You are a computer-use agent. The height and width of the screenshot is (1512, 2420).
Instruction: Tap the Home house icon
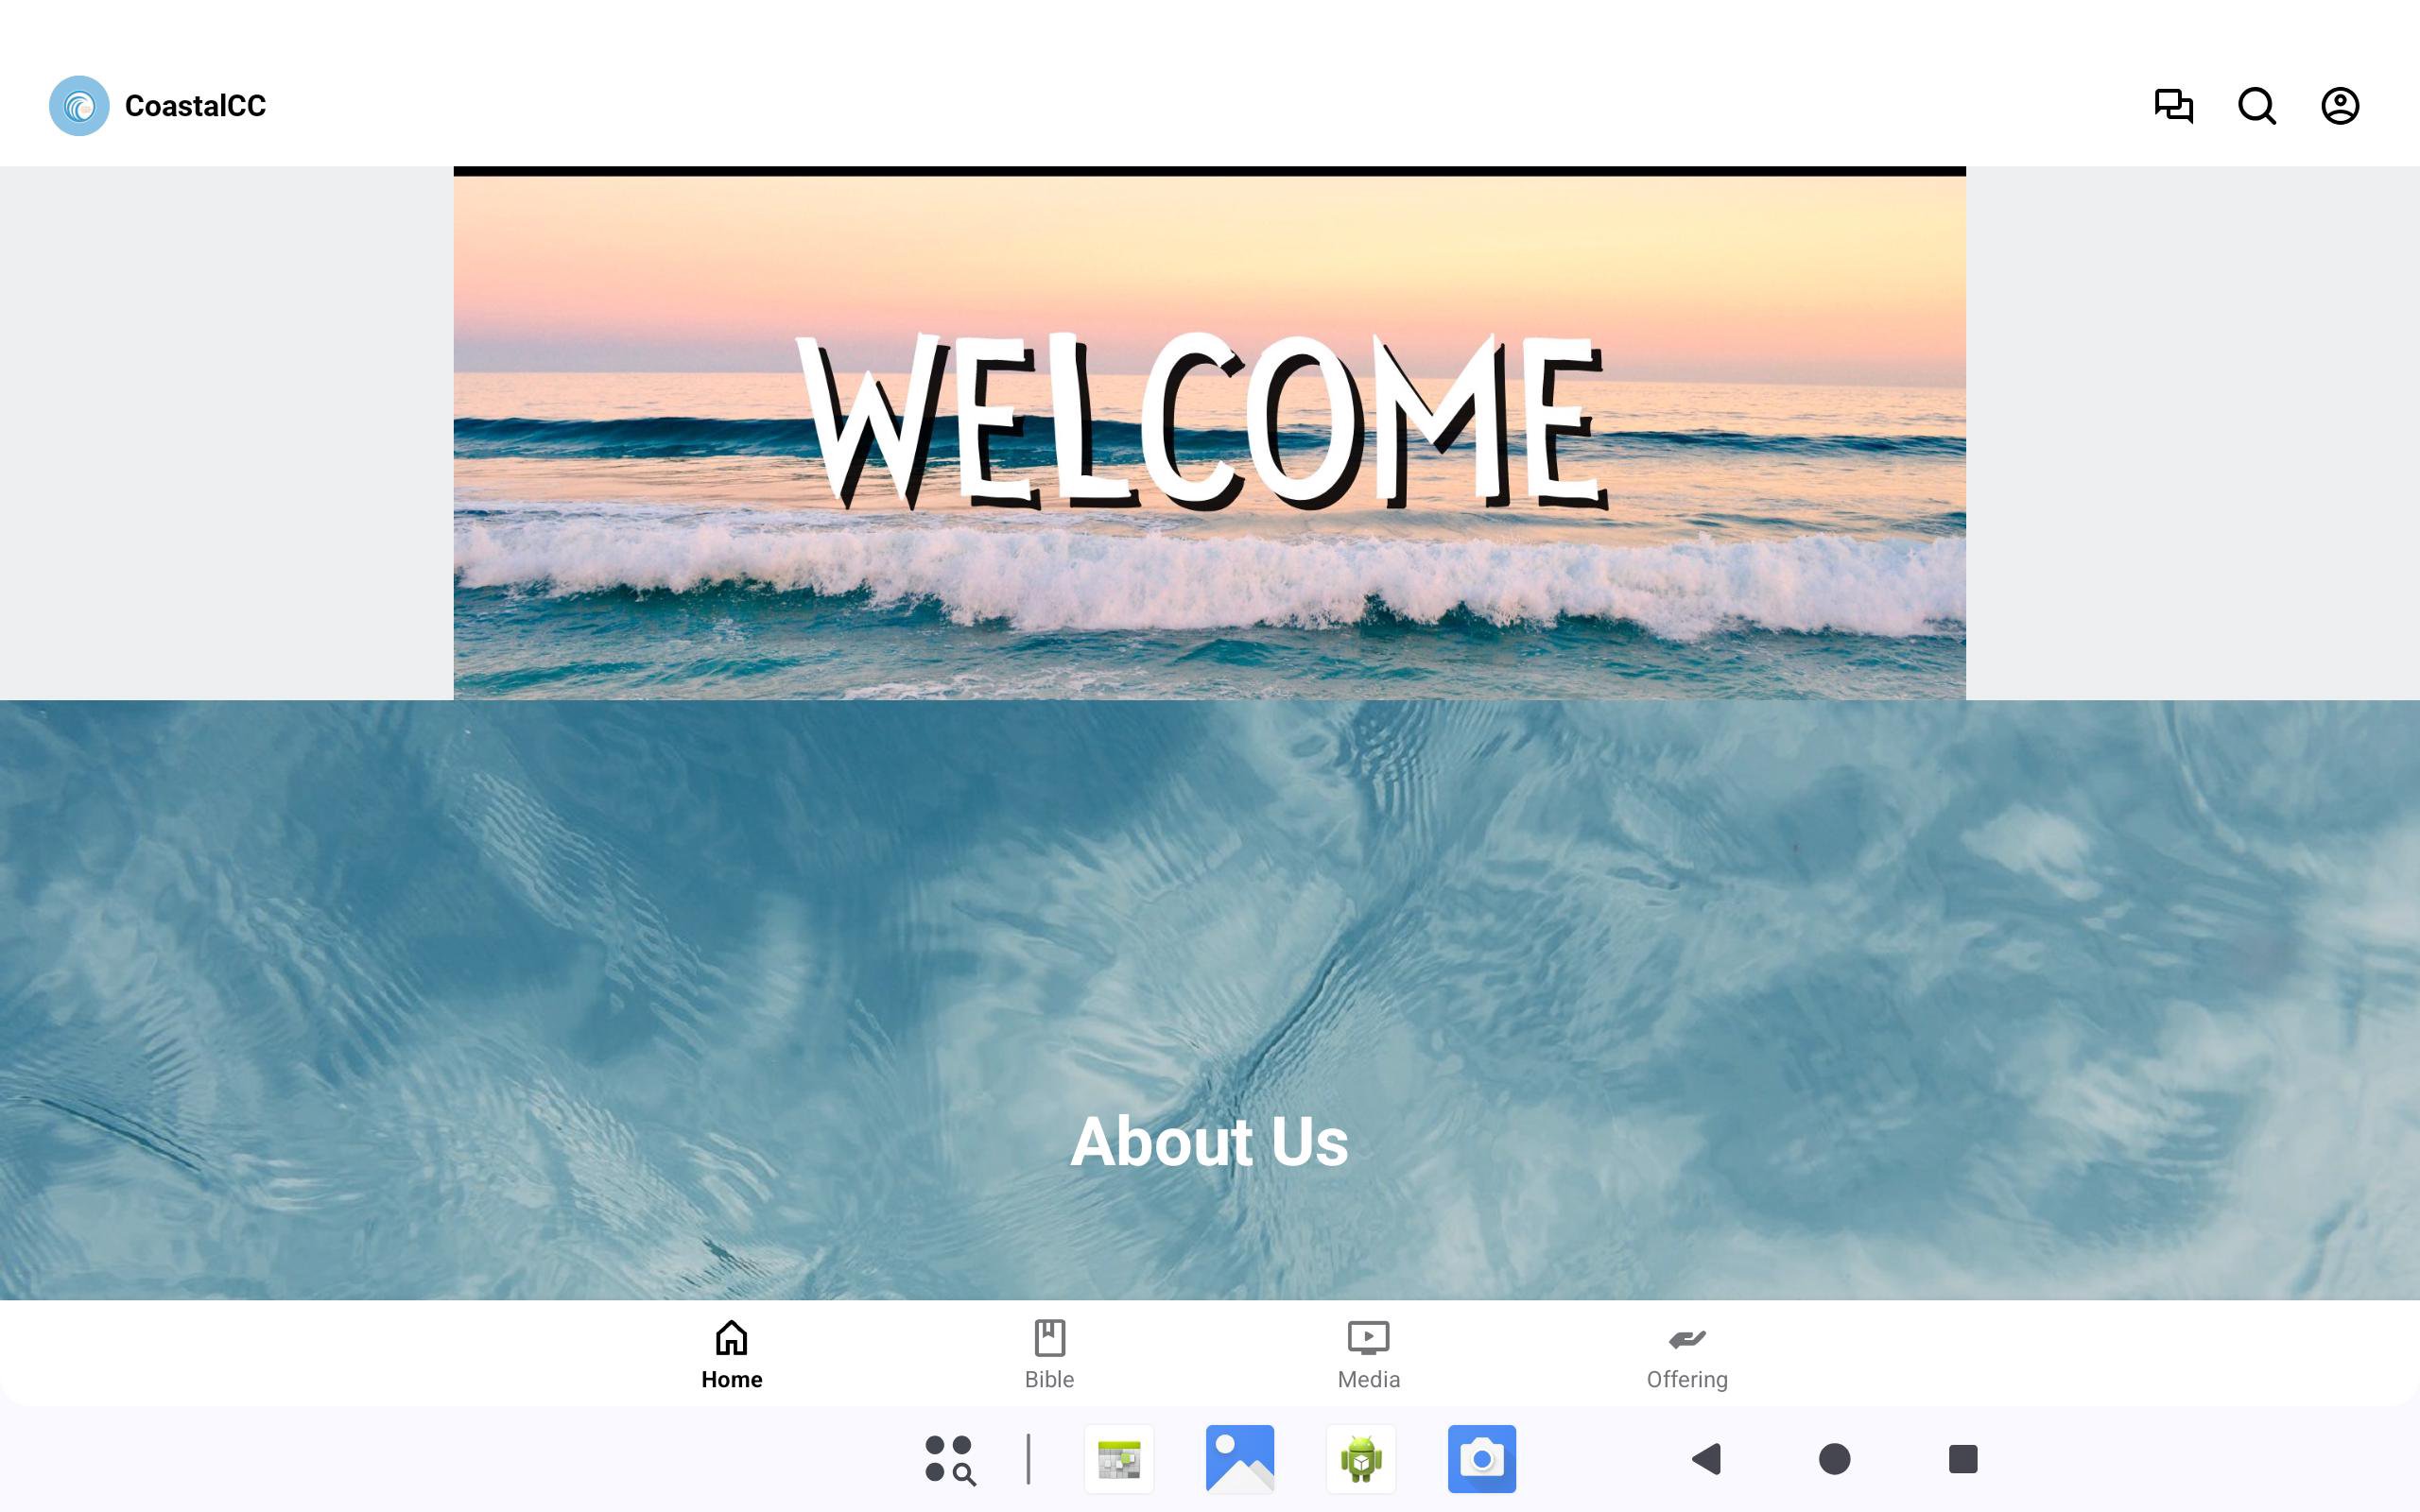731,1337
